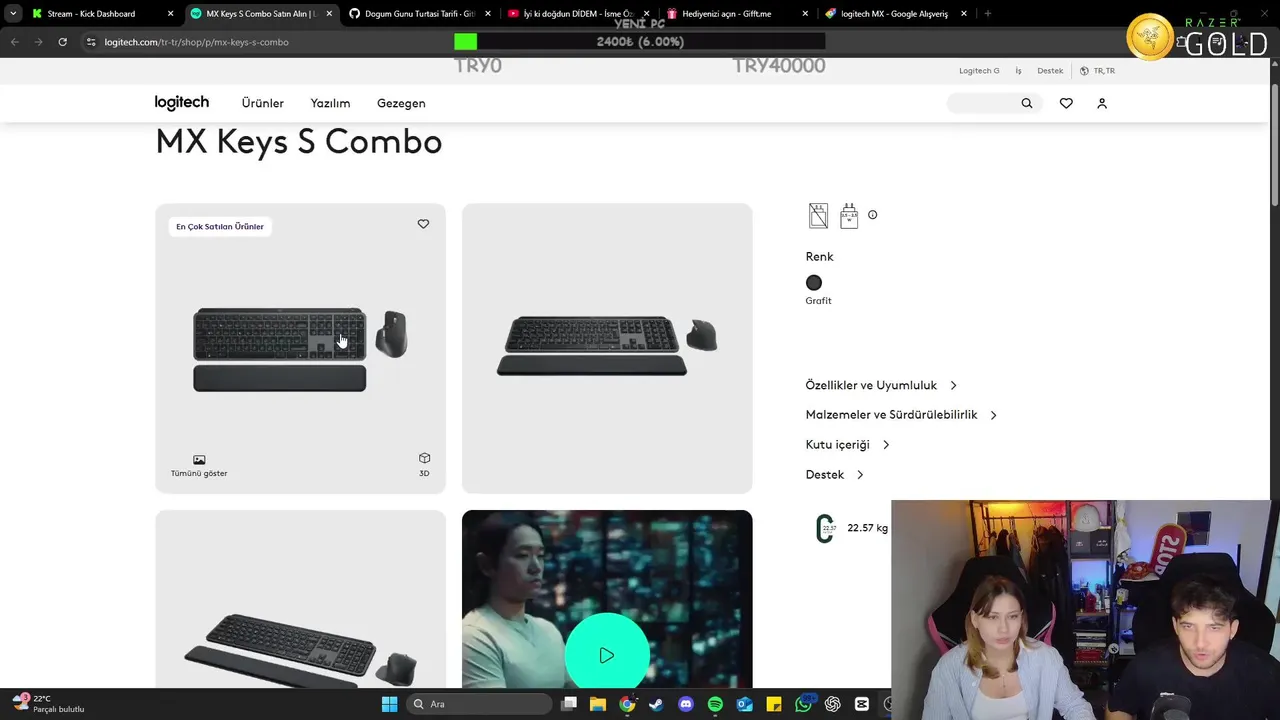Switch to İyi ki doğdun DİDEM YouTube tab
The height and width of the screenshot is (720, 1280).
coord(578,14)
